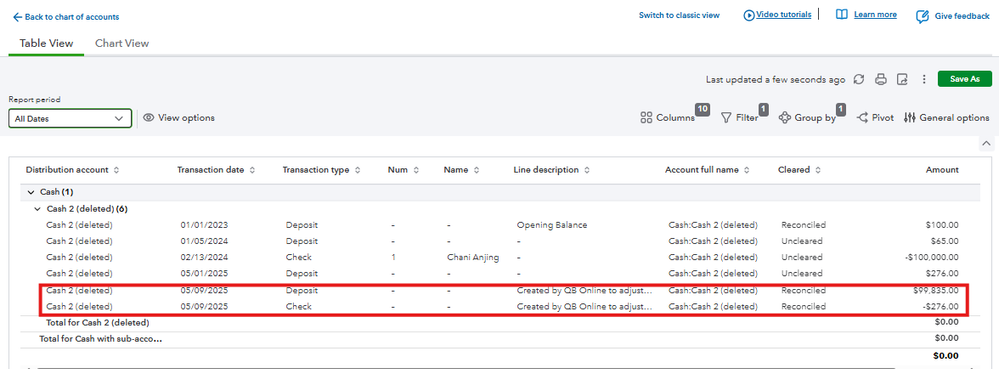Image resolution: width=999 pixels, height=369 pixels.
Task: Collapse the Cash 2 (deleted) (6) group
Action: click(38, 209)
